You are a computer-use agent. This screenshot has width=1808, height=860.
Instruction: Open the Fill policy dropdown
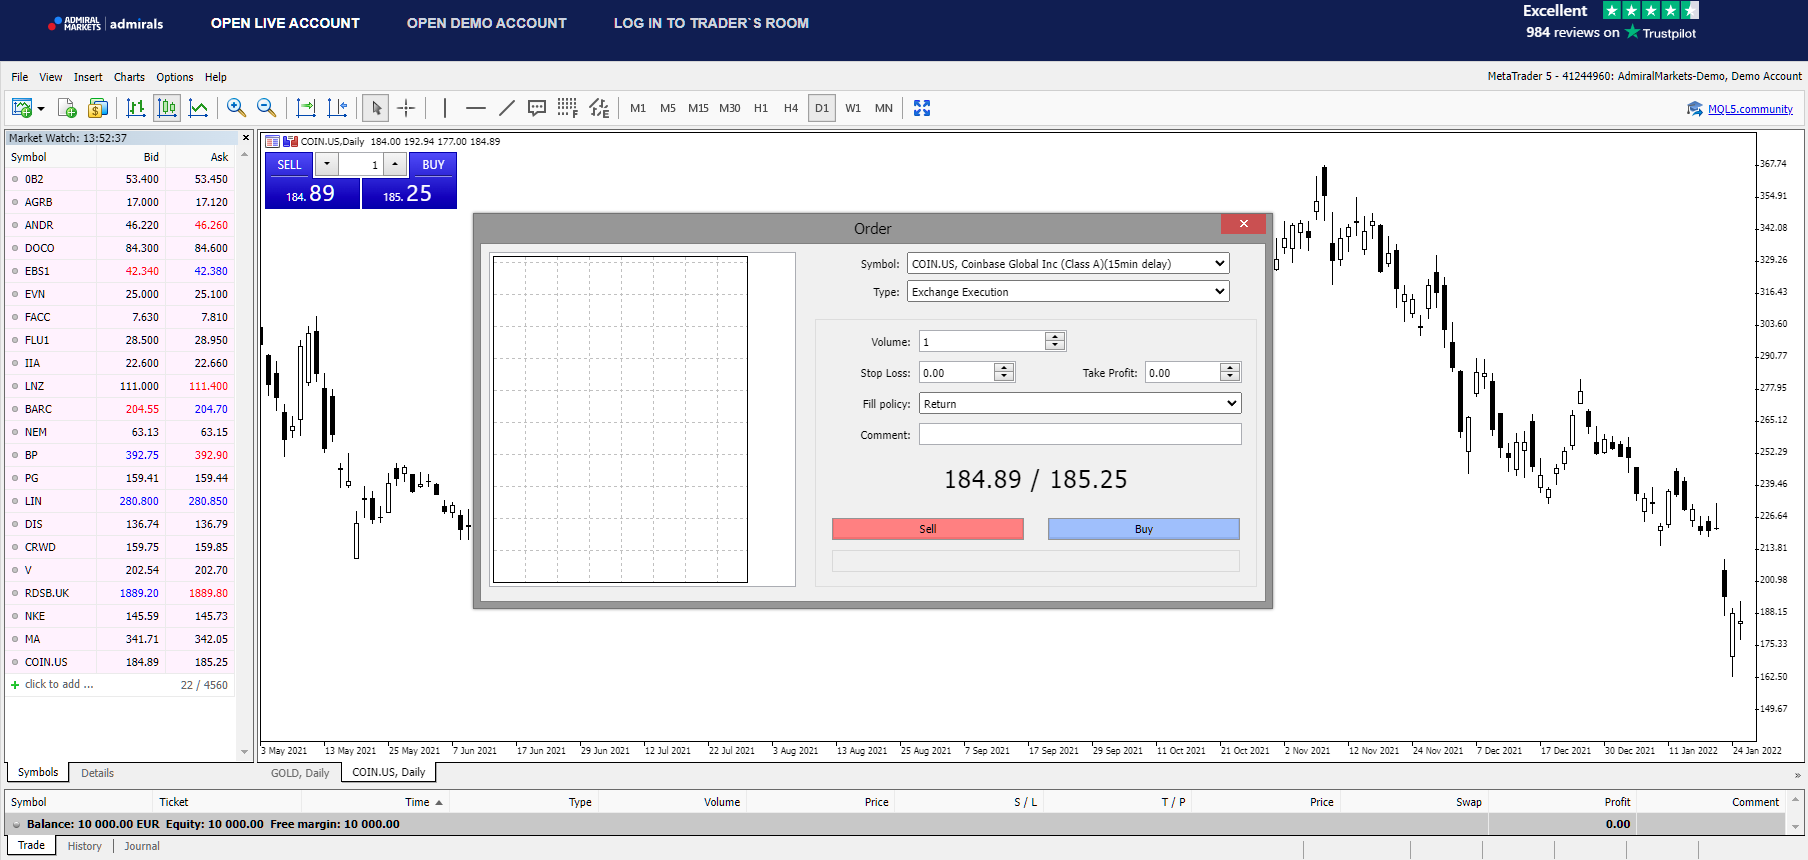1231,403
